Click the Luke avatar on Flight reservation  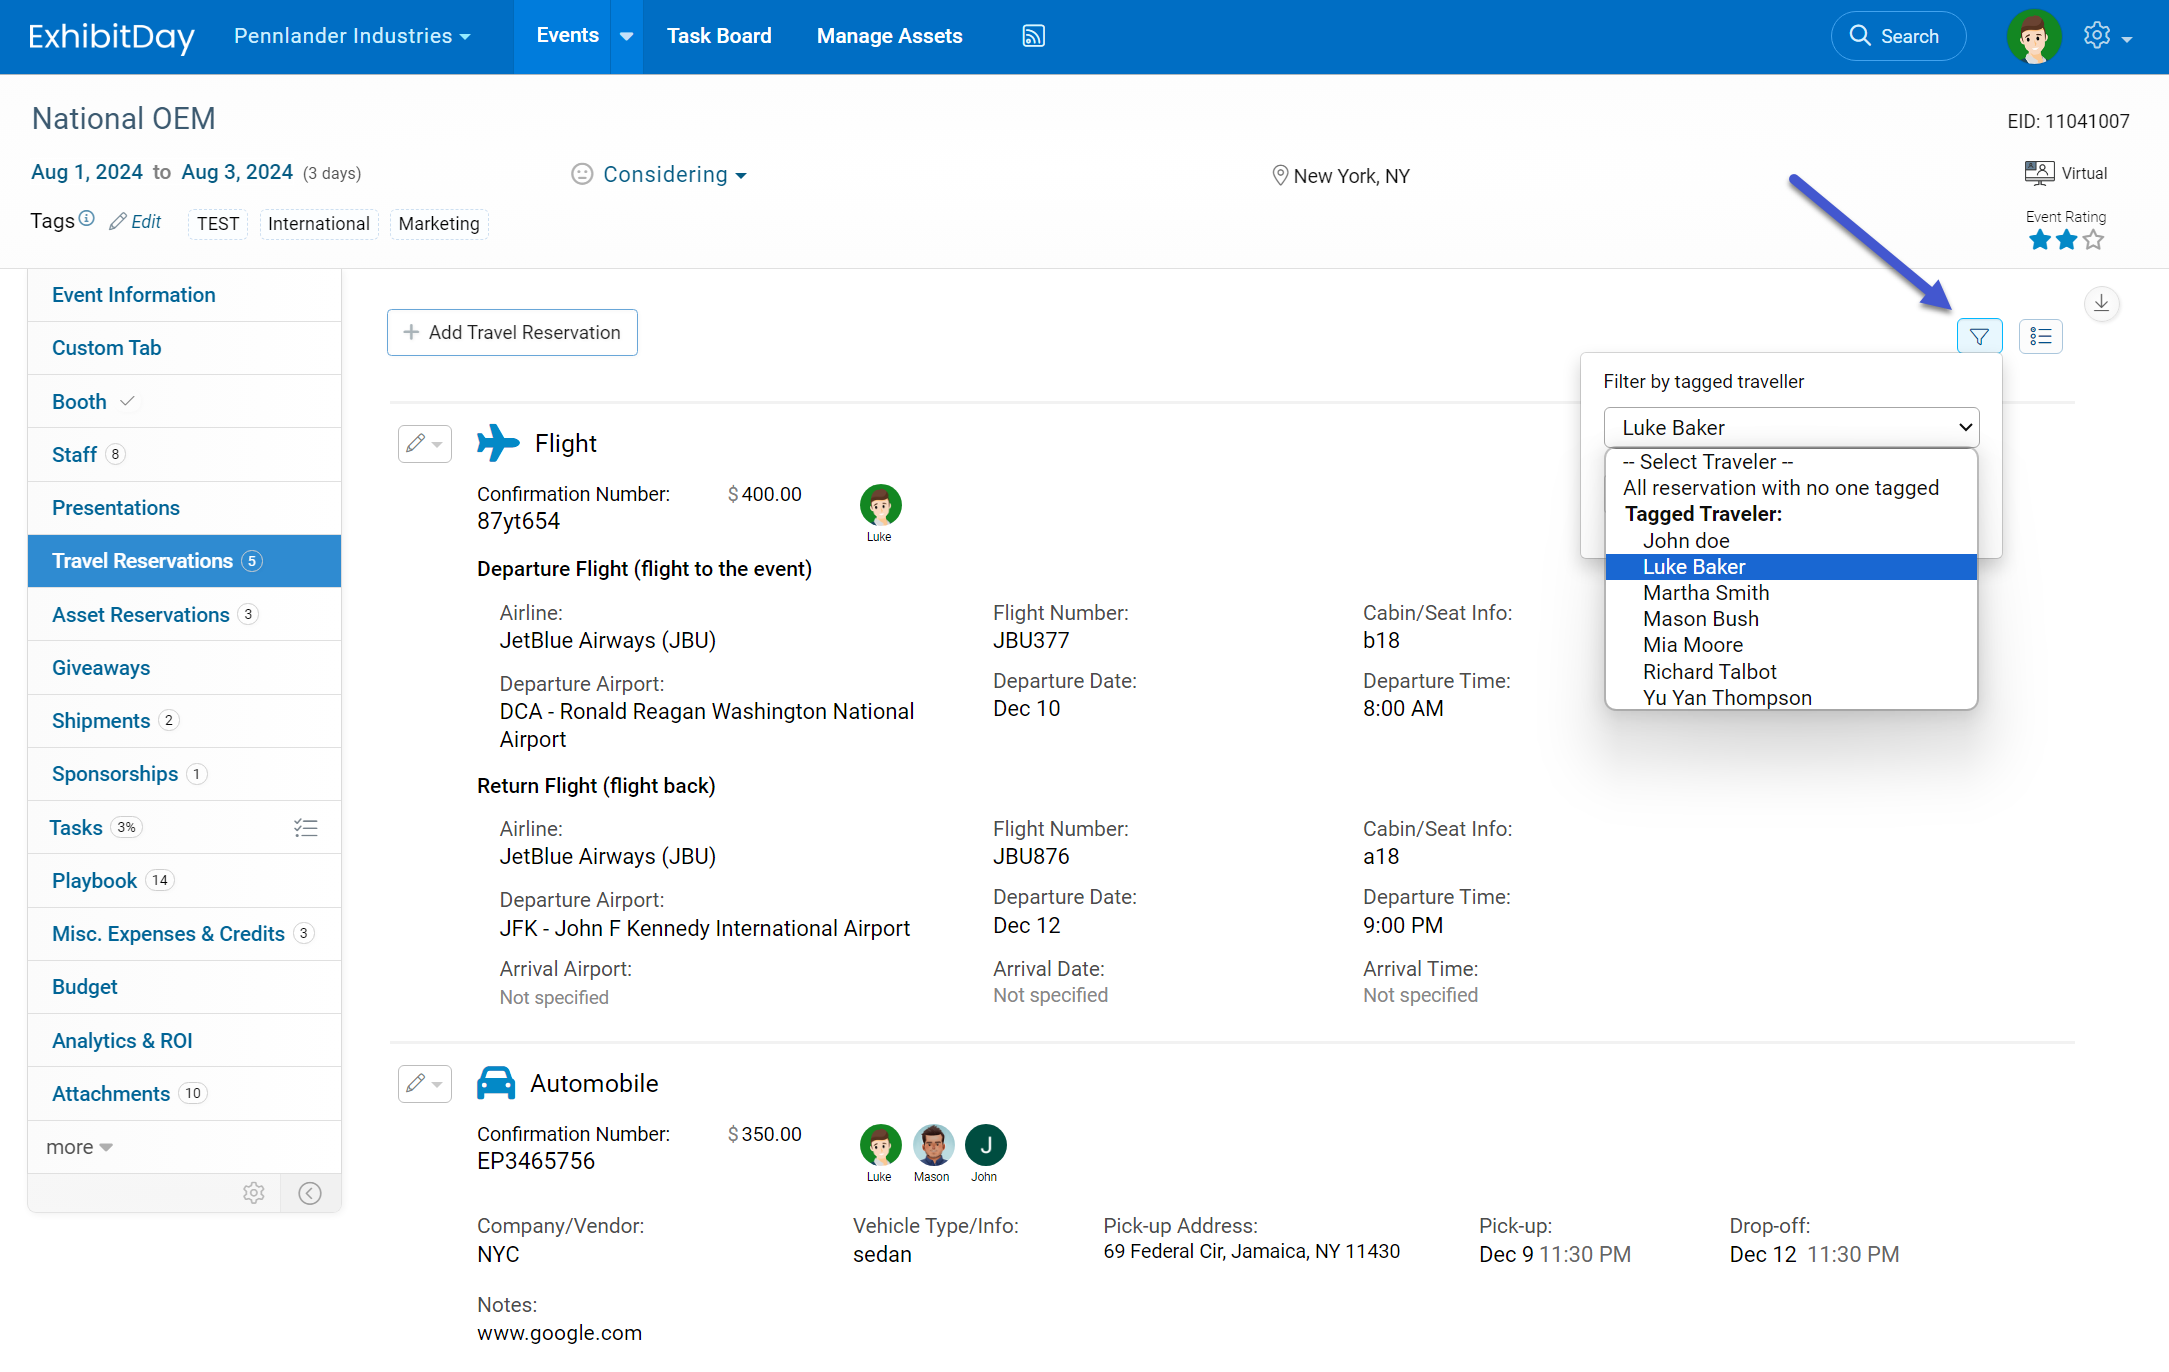tap(882, 506)
